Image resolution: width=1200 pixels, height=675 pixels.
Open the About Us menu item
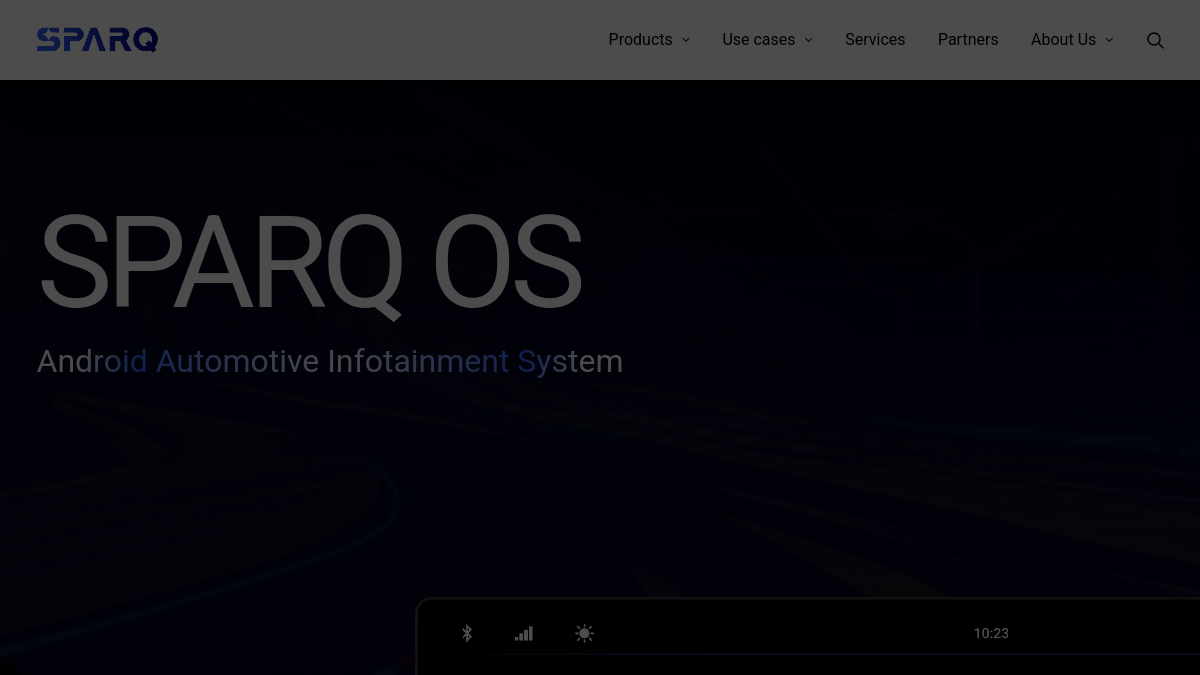tap(1063, 40)
